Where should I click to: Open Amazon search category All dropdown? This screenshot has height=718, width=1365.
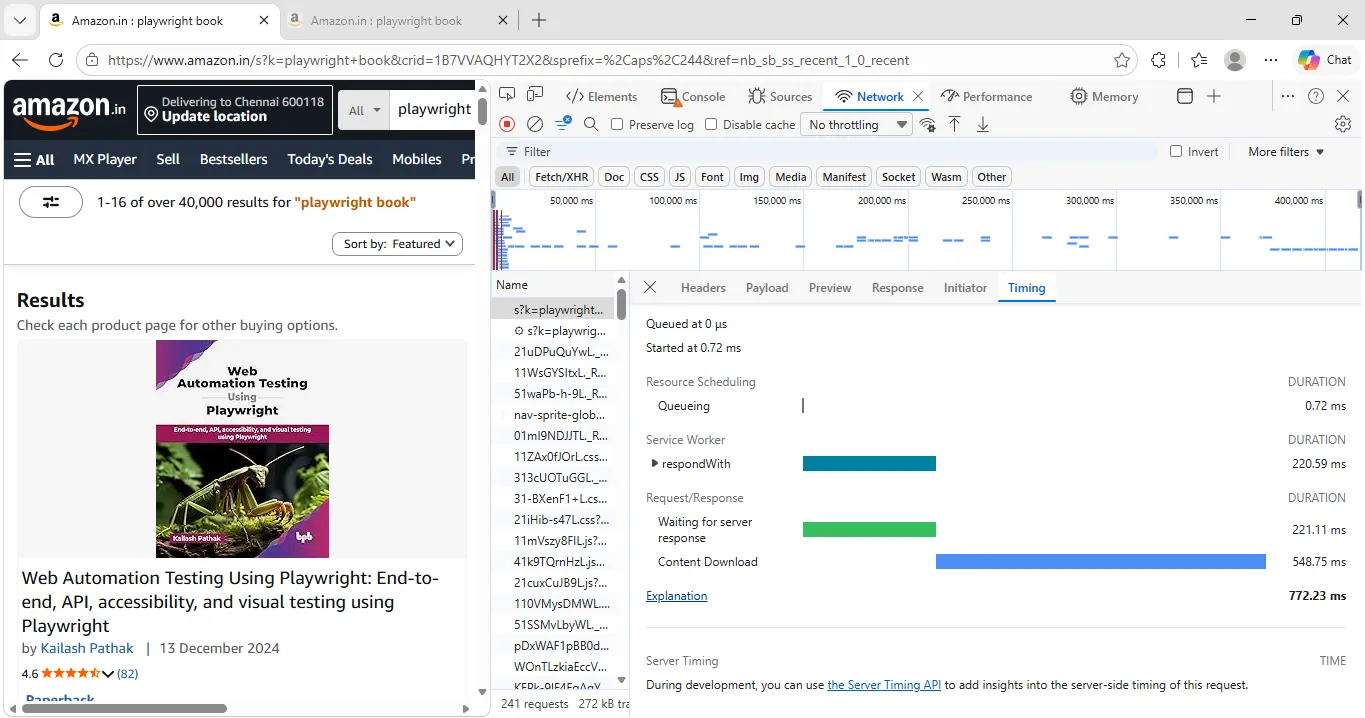[363, 110]
